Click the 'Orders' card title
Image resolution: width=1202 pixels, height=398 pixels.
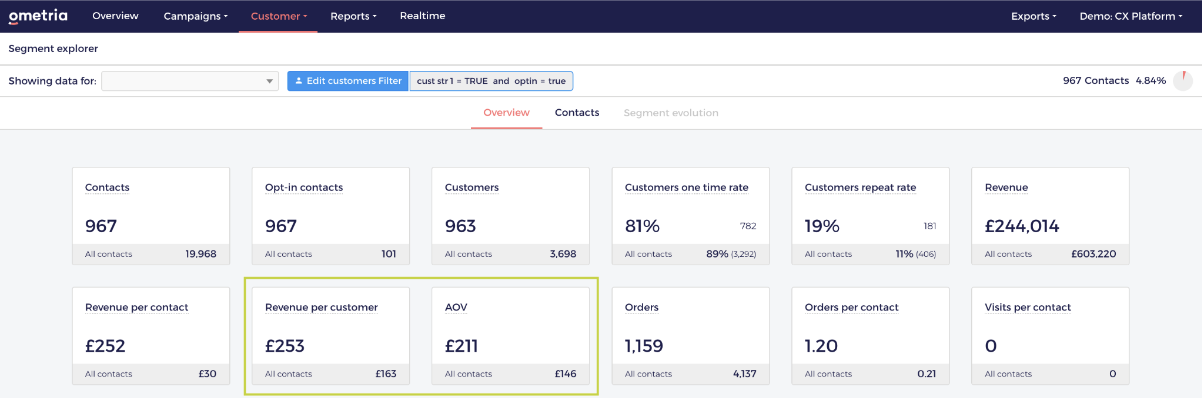coord(642,307)
